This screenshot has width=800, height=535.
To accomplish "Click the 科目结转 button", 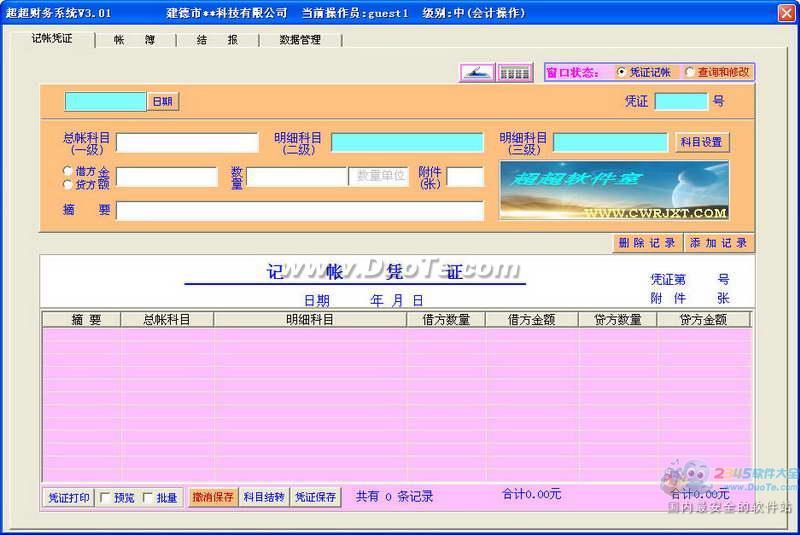I will [264, 497].
